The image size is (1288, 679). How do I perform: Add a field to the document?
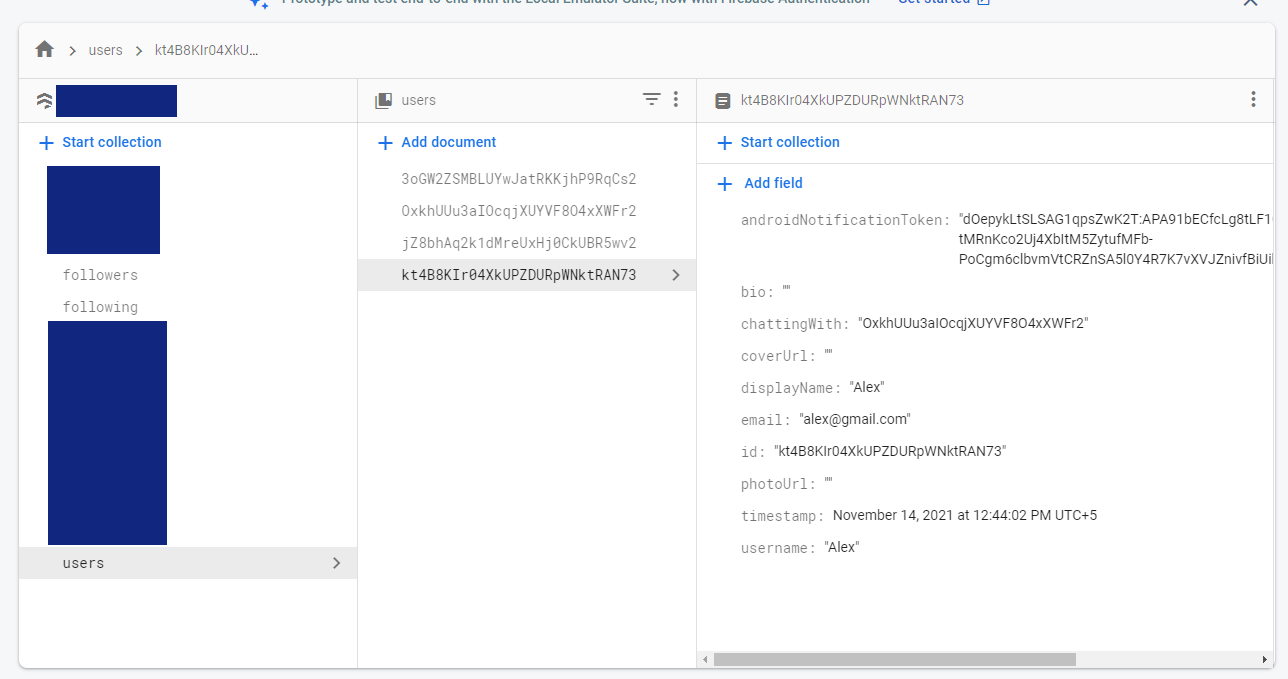click(x=761, y=183)
